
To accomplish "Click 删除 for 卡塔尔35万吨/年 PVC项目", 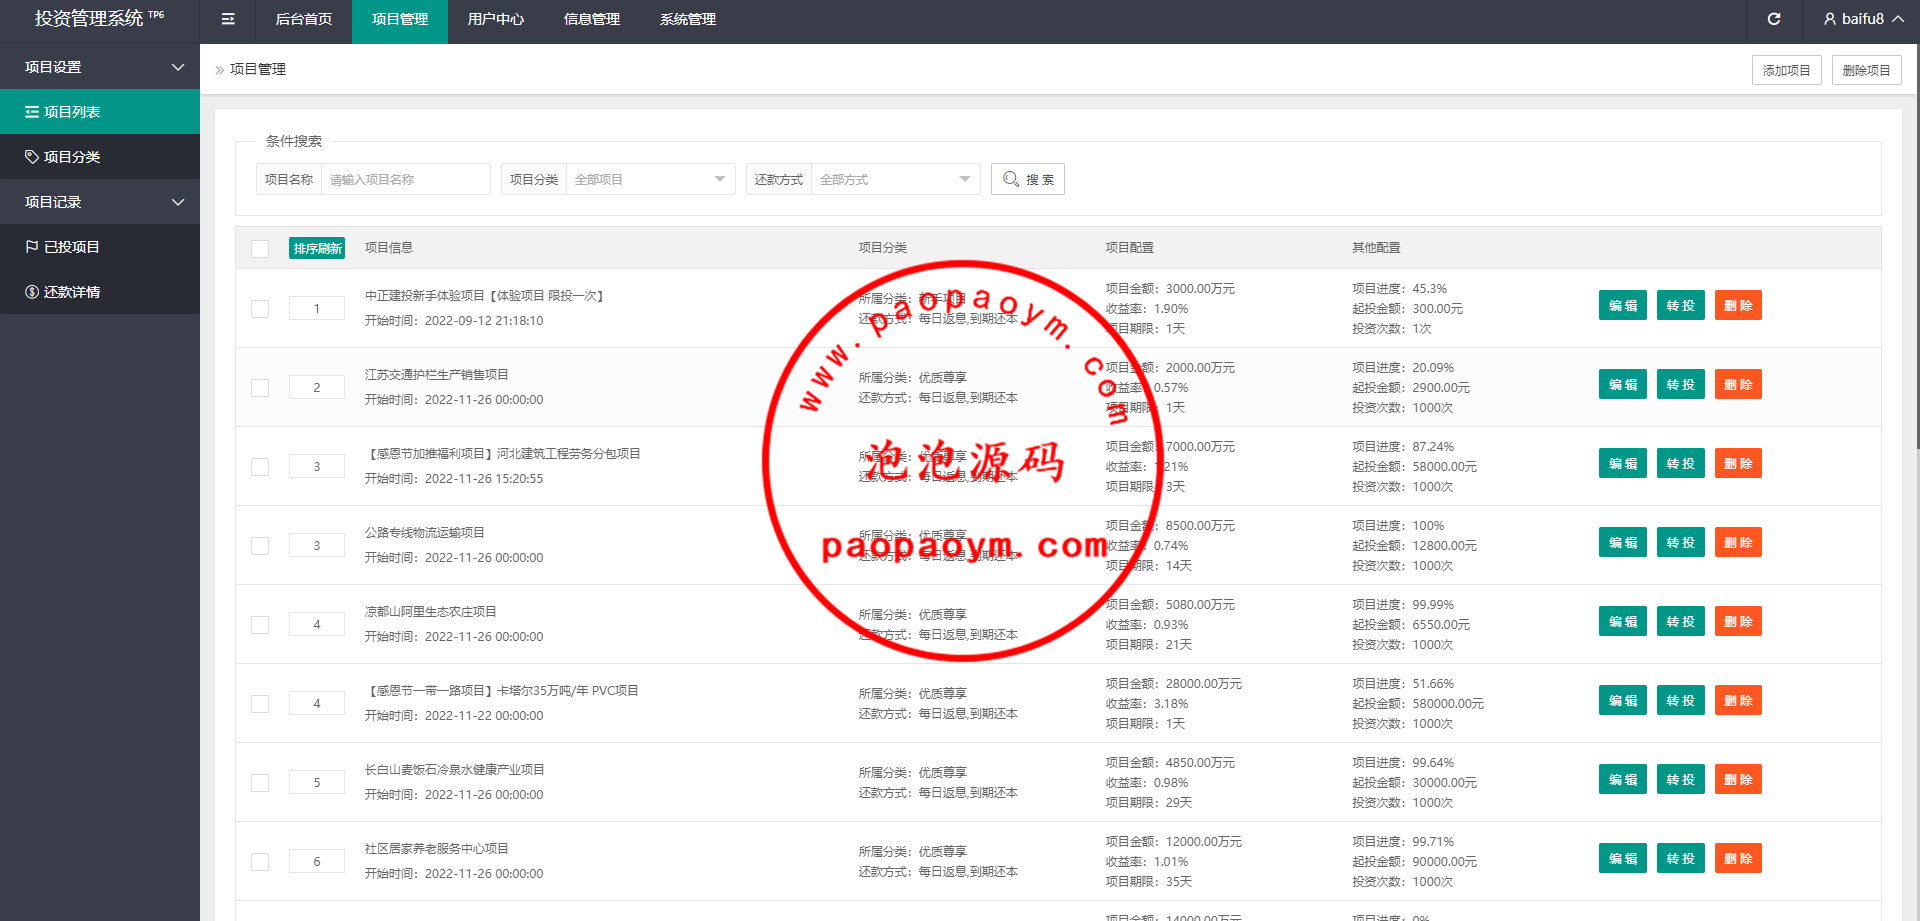I will (1738, 700).
